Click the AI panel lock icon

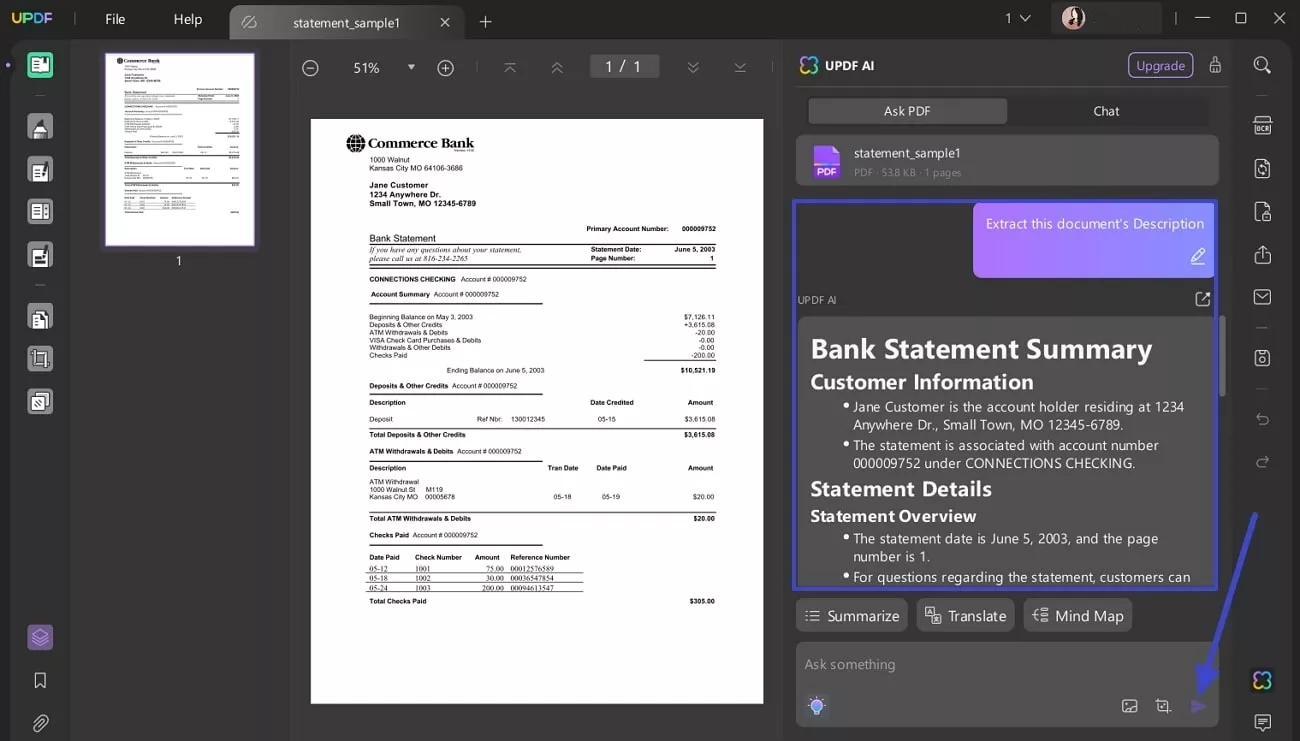[1215, 65]
